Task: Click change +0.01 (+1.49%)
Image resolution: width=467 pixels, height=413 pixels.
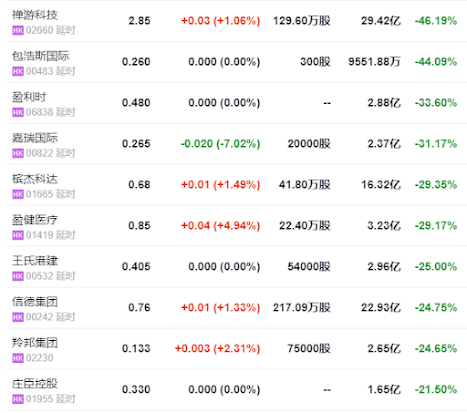Action: pos(220,185)
